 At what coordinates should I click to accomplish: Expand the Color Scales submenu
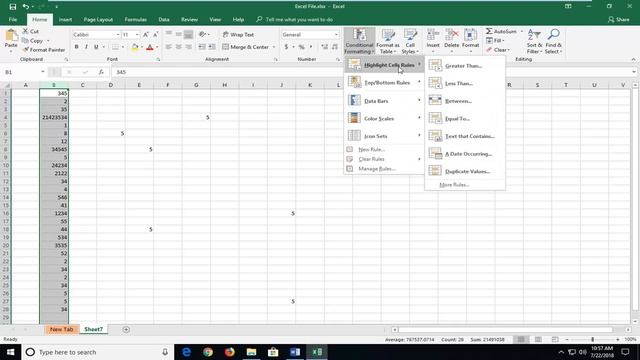384,118
